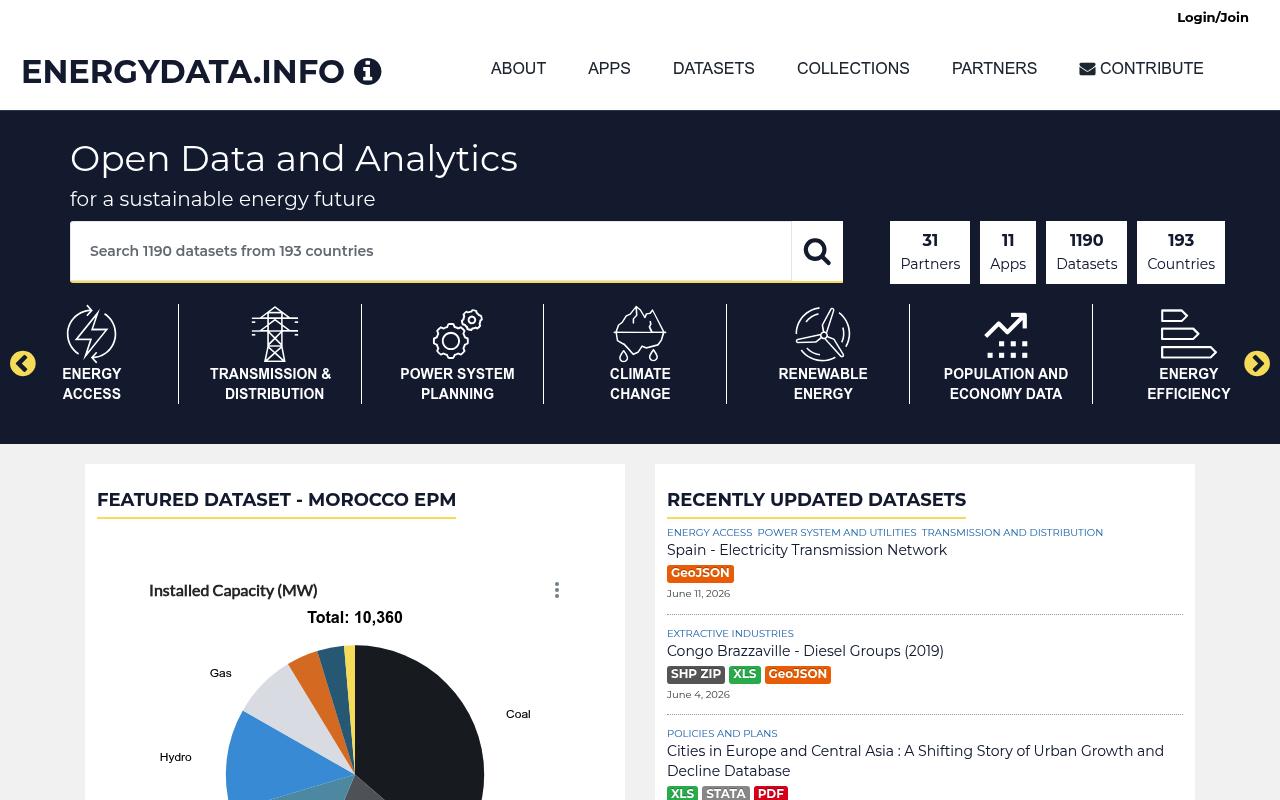Click the 193 Countries stat box
1280x800 pixels.
1181,252
